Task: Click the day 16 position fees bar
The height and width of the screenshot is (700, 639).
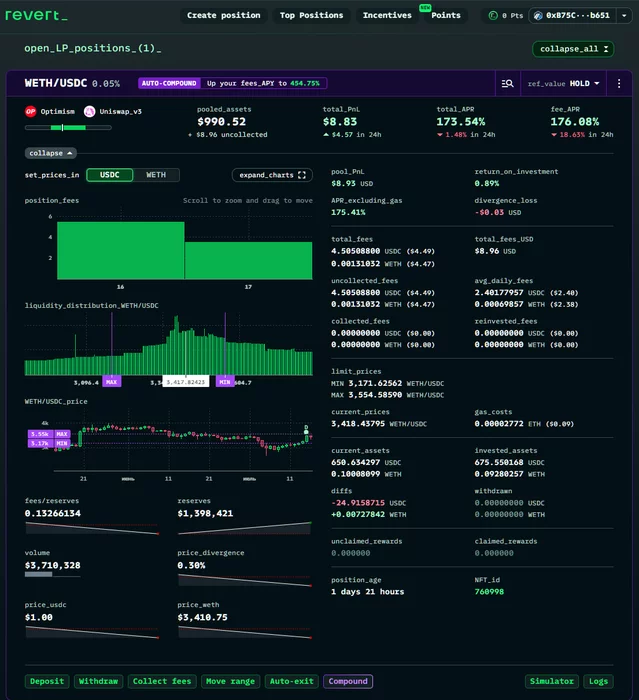Action: pos(121,251)
